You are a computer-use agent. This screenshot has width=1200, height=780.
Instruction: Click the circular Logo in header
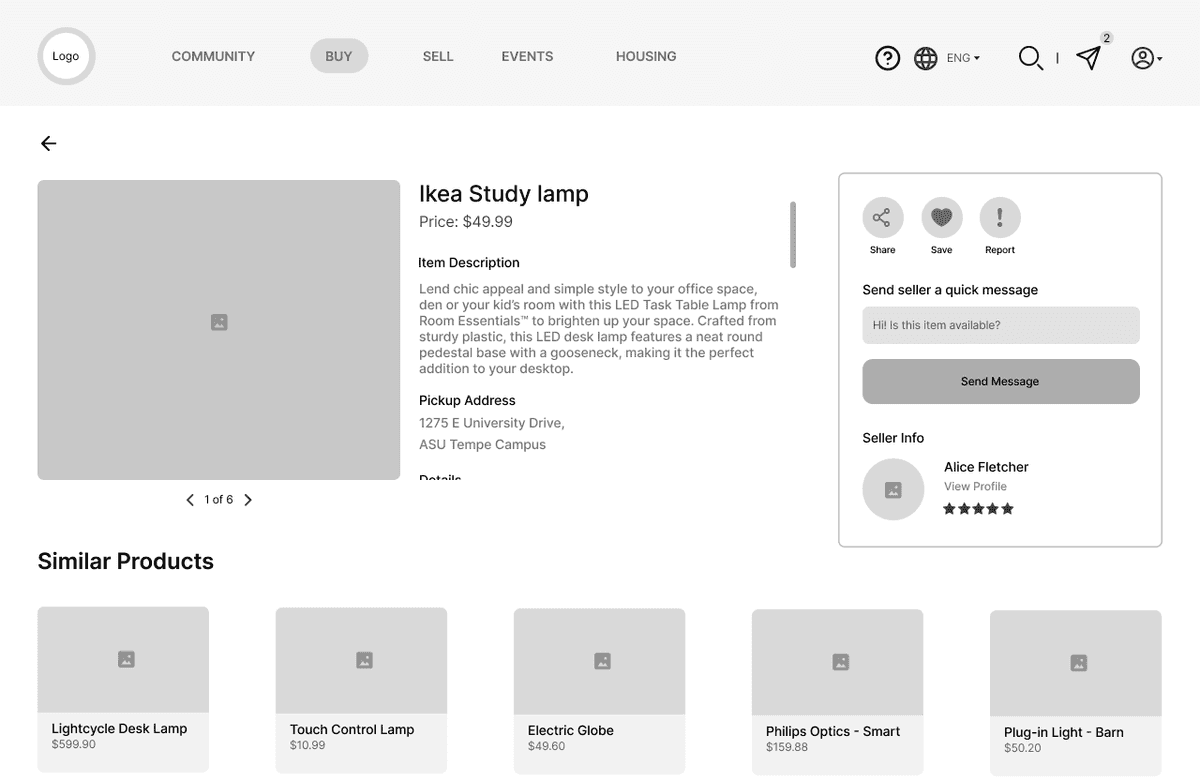pos(66,56)
